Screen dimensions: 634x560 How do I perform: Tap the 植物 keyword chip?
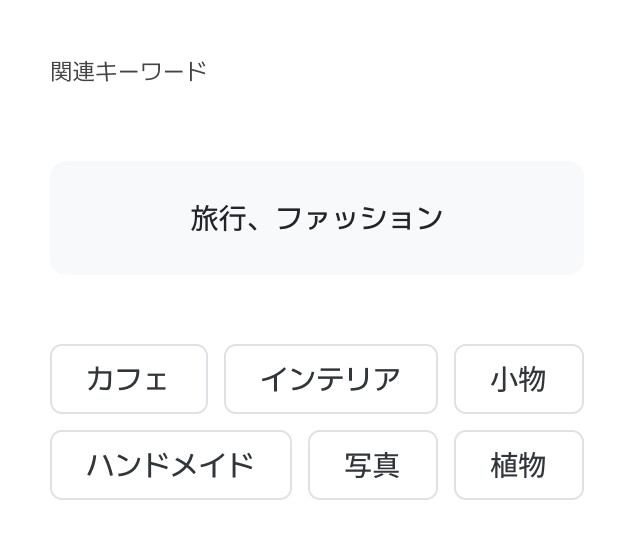518,465
